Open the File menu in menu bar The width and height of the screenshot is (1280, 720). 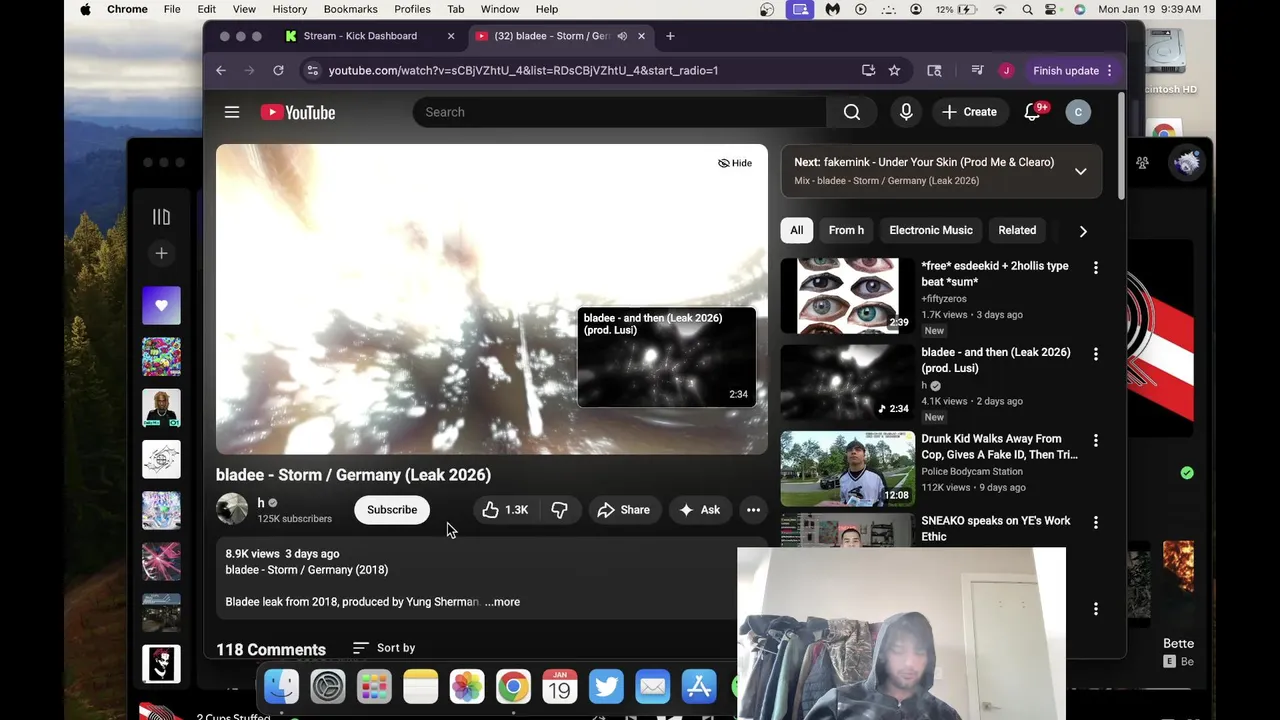point(172,9)
